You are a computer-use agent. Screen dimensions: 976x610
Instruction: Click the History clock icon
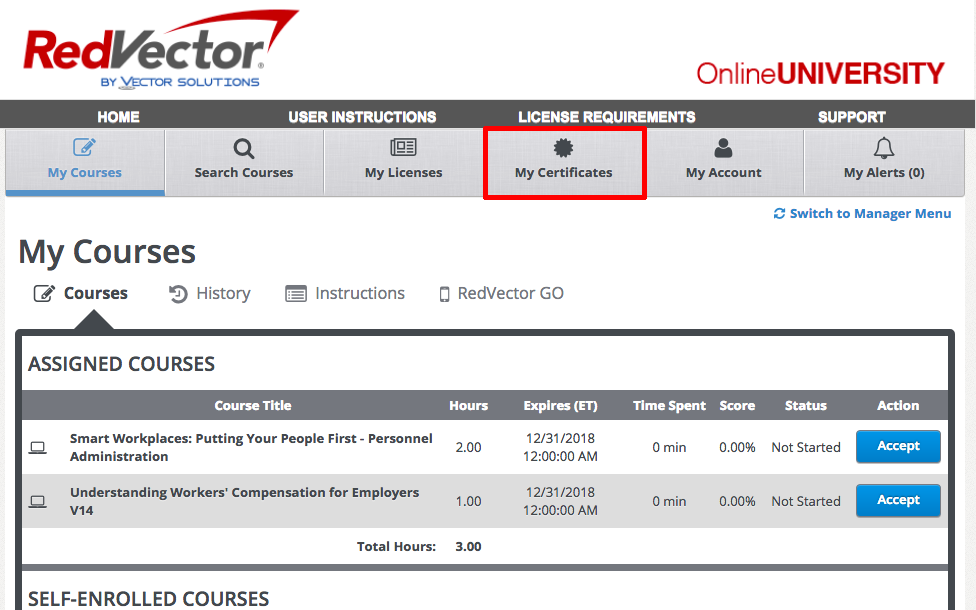pyautogui.click(x=176, y=292)
